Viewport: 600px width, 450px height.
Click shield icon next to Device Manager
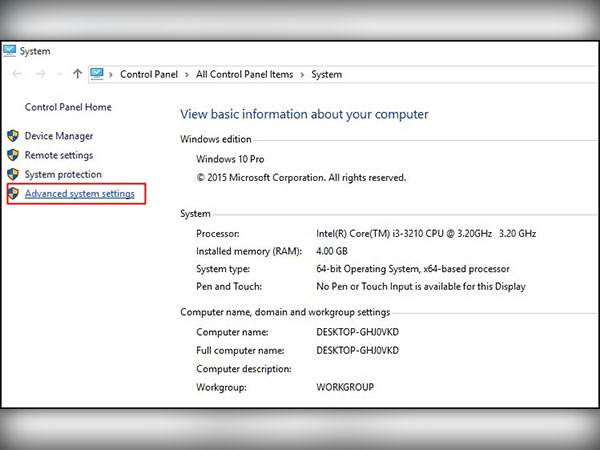(x=13, y=135)
